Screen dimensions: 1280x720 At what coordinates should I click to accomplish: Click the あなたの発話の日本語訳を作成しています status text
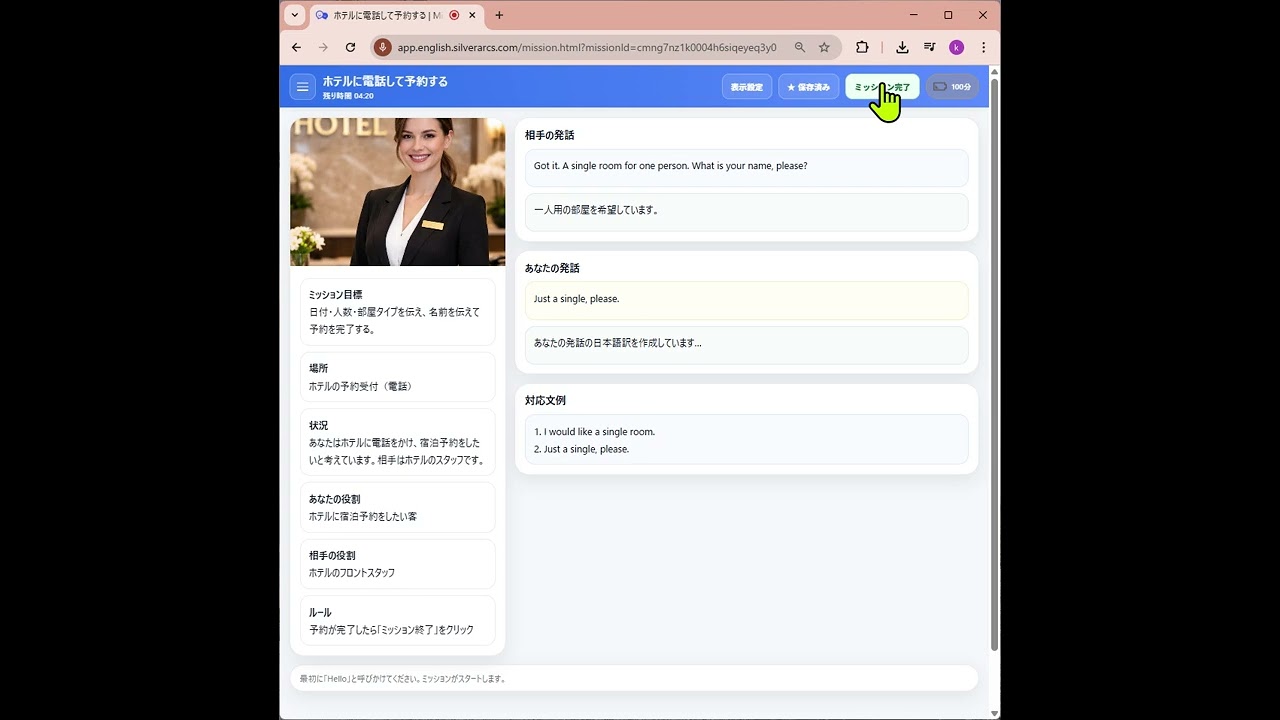(x=617, y=343)
